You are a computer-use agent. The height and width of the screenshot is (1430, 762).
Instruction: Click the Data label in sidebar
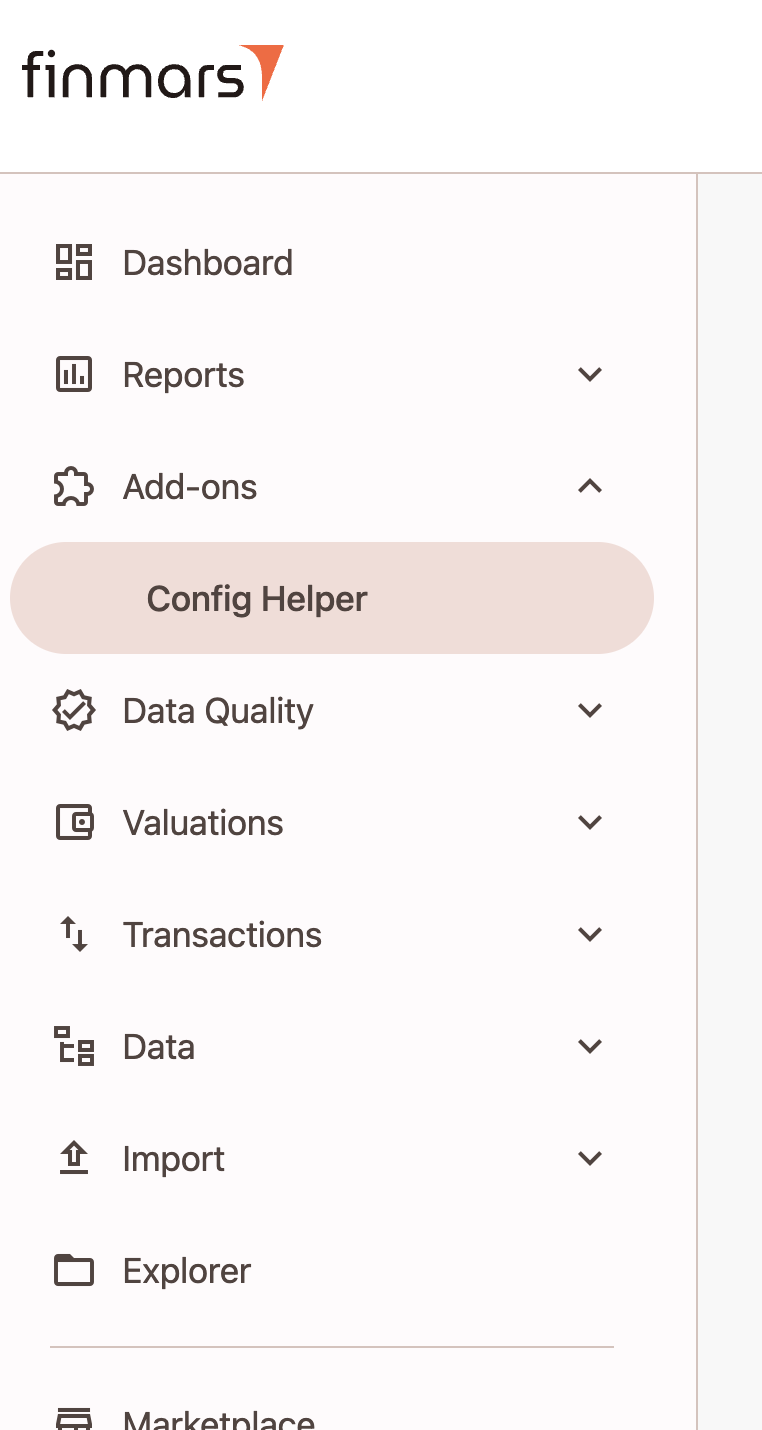(x=159, y=1047)
